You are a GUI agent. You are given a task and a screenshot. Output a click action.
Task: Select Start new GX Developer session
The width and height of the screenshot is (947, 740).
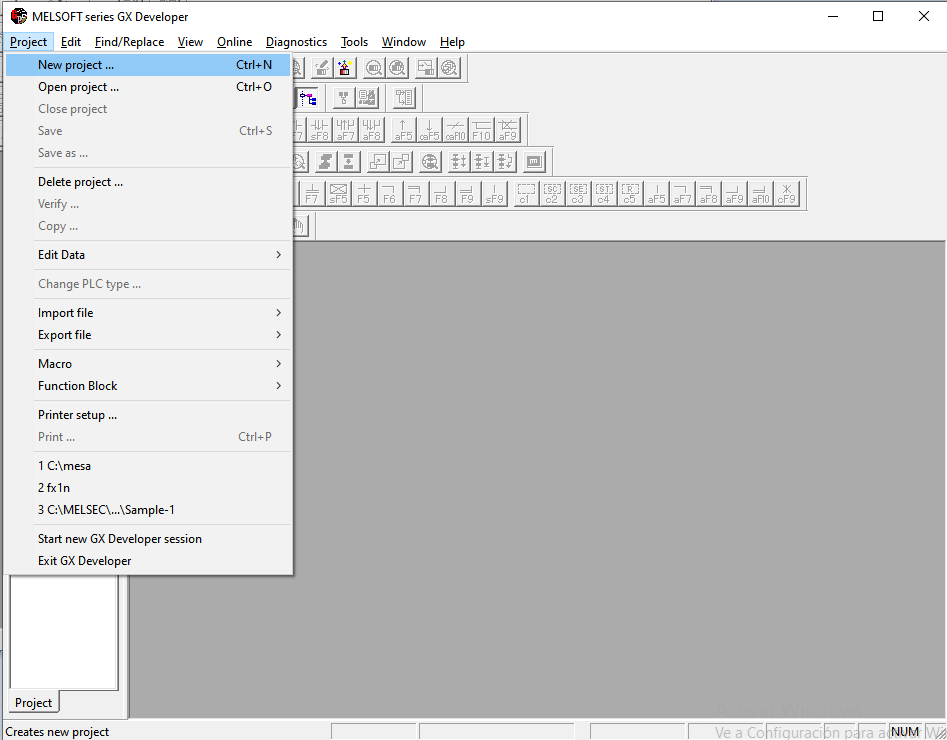pos(148,539)
